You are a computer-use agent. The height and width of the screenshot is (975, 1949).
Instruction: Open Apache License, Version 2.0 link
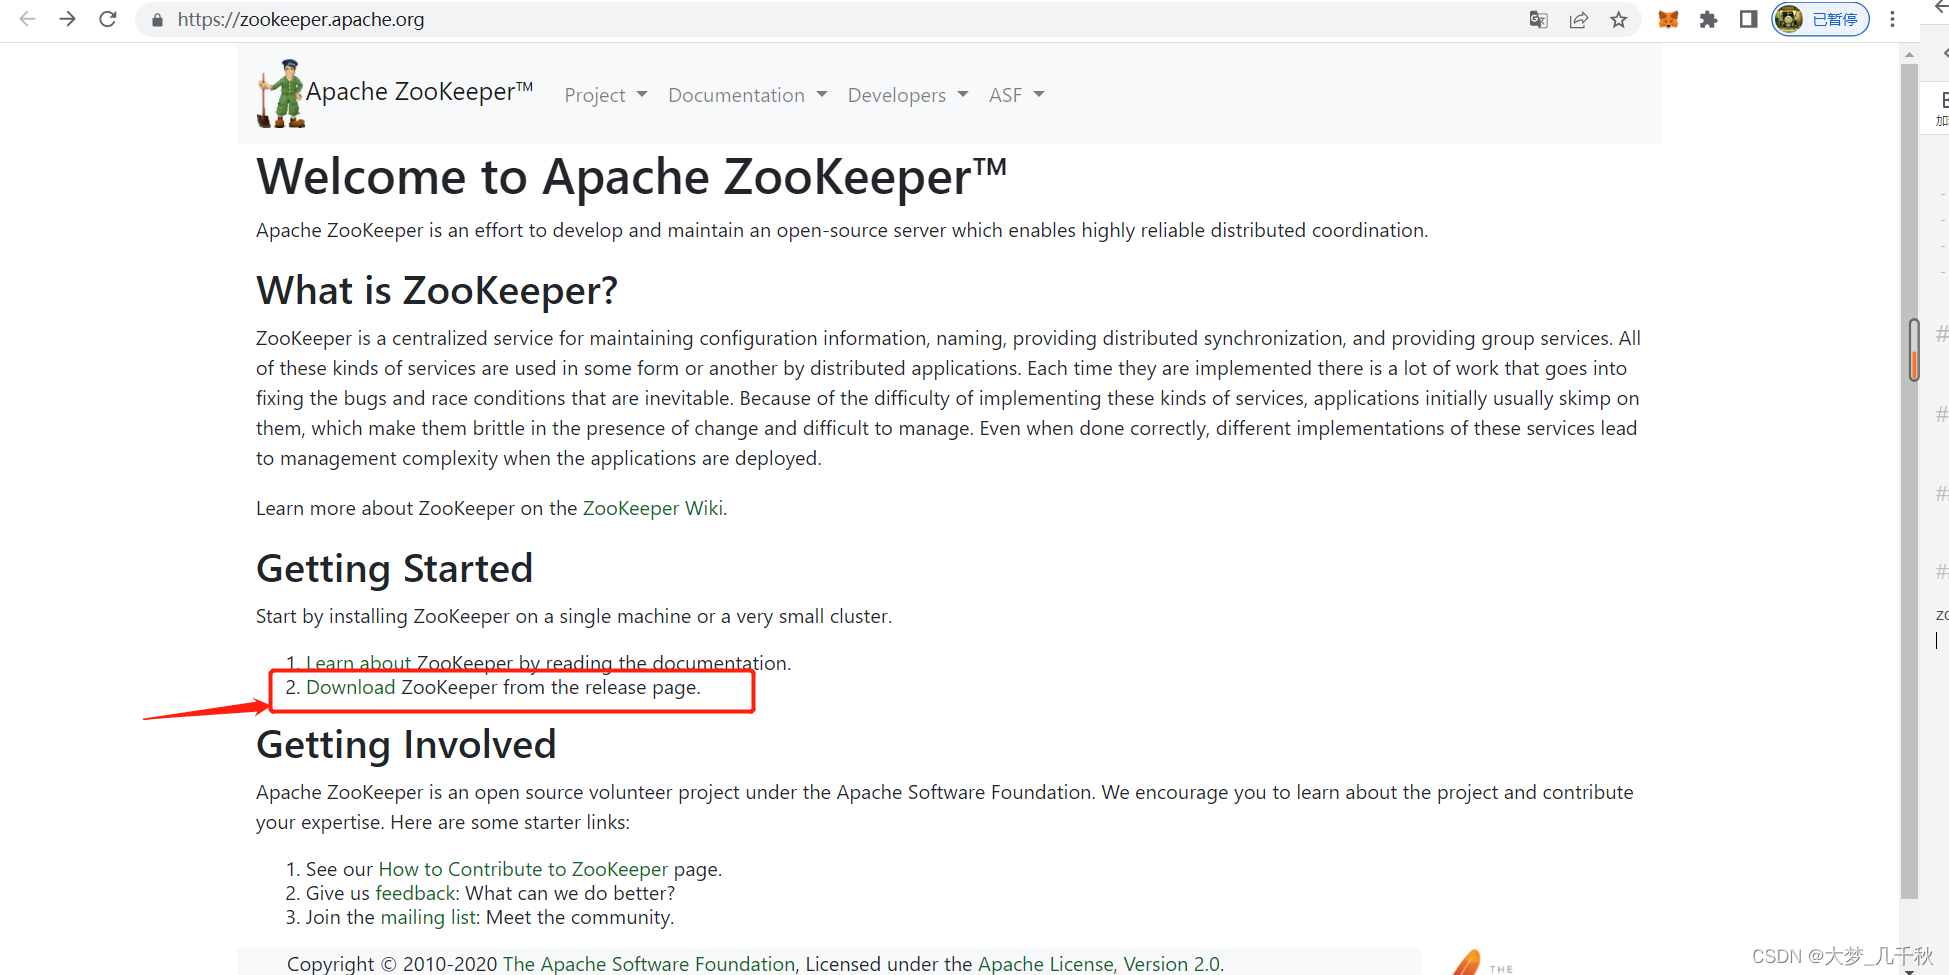click(1099, 964)
